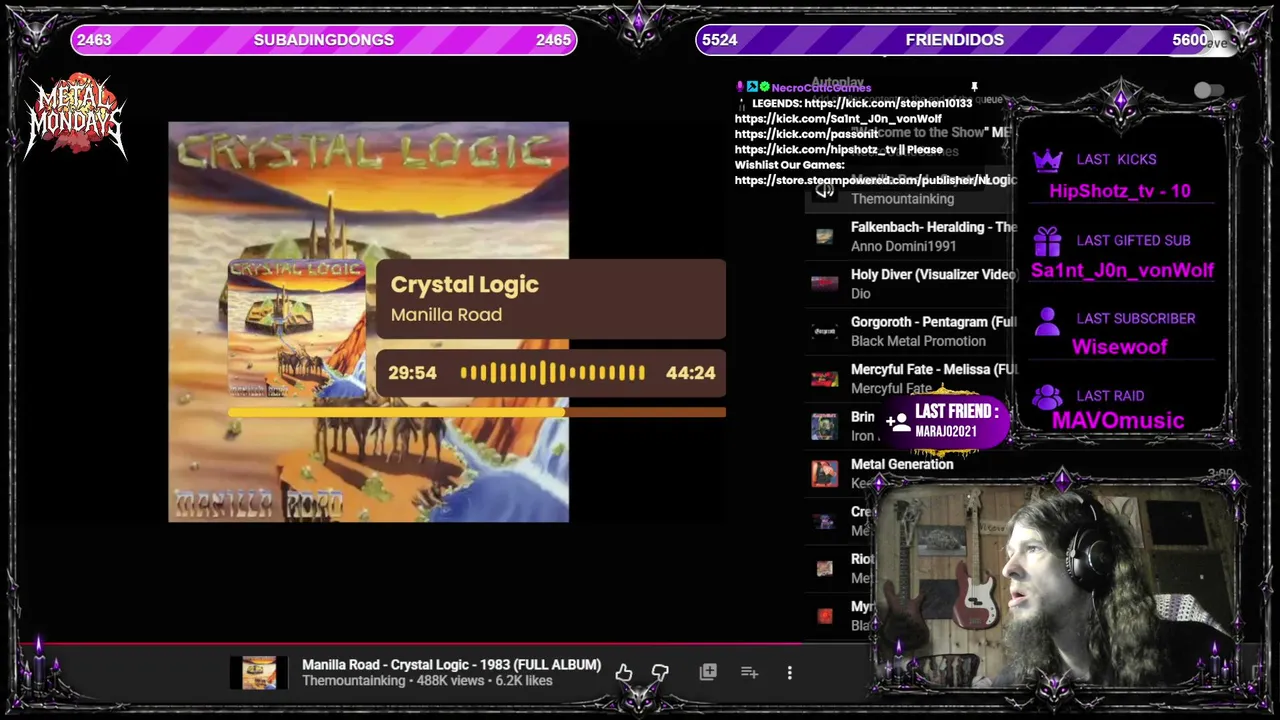Click the 'Dio' channel name
Image resolution: width=1280 pixels, height=720 pixels.
click(x=860, y=293)
